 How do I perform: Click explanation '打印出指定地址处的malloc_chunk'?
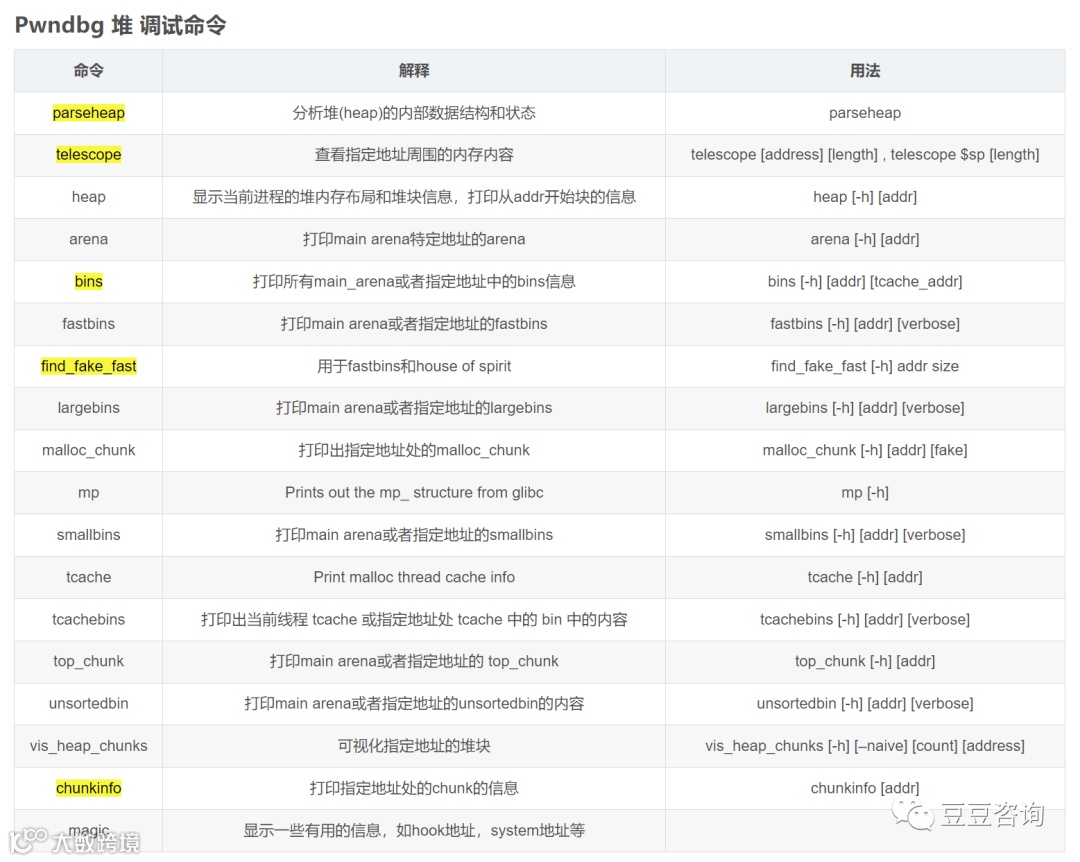coord(414,451)
